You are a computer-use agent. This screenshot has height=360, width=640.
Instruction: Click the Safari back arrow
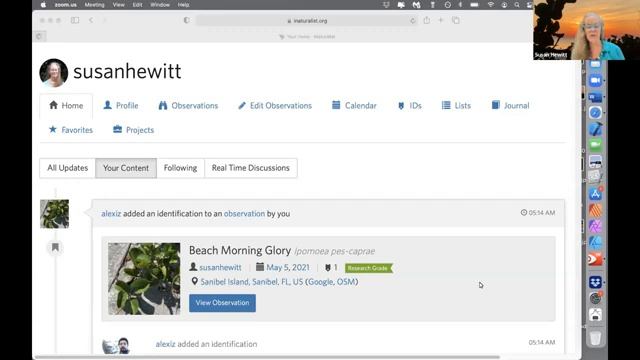(91, 20)
